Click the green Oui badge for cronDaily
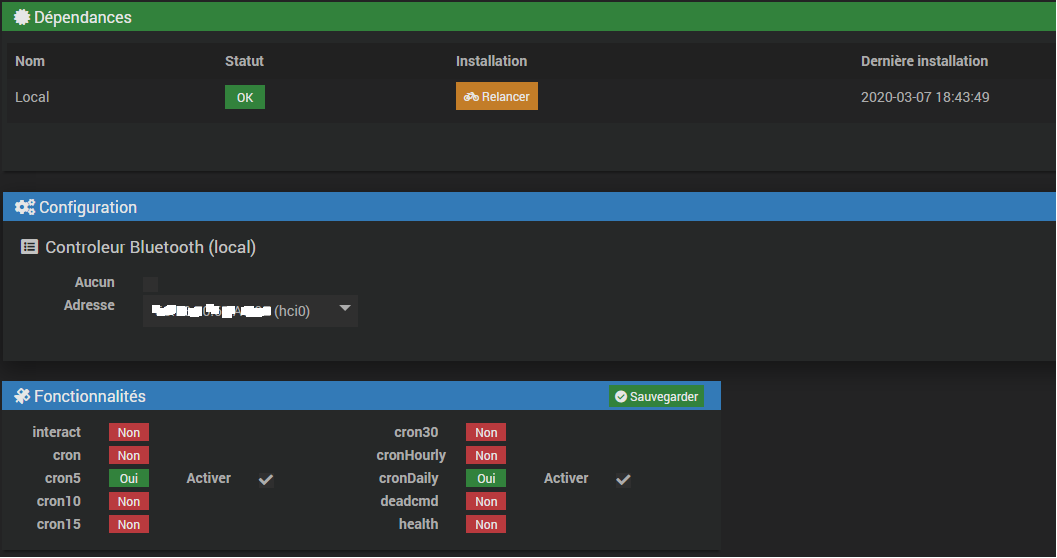This screenshot has width=1057, height=558. point(486,479)
